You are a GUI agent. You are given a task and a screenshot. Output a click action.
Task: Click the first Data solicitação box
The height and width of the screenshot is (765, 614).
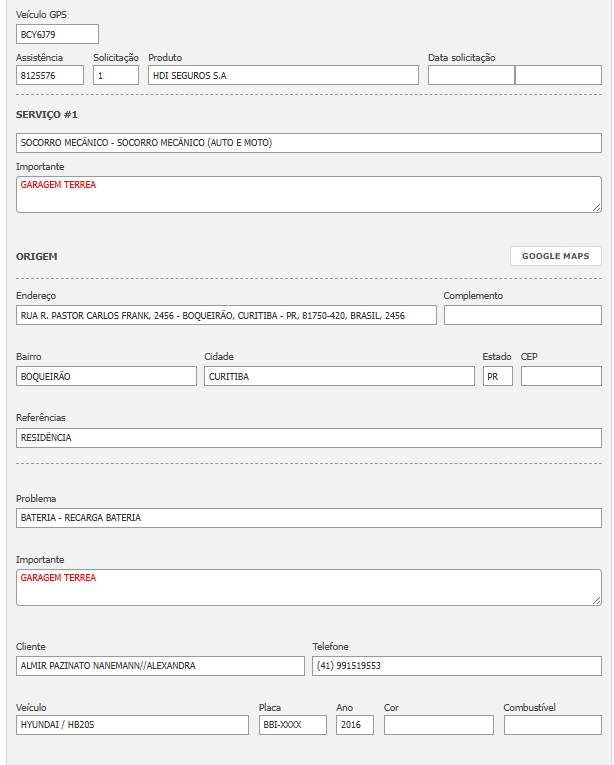point(471,75)
